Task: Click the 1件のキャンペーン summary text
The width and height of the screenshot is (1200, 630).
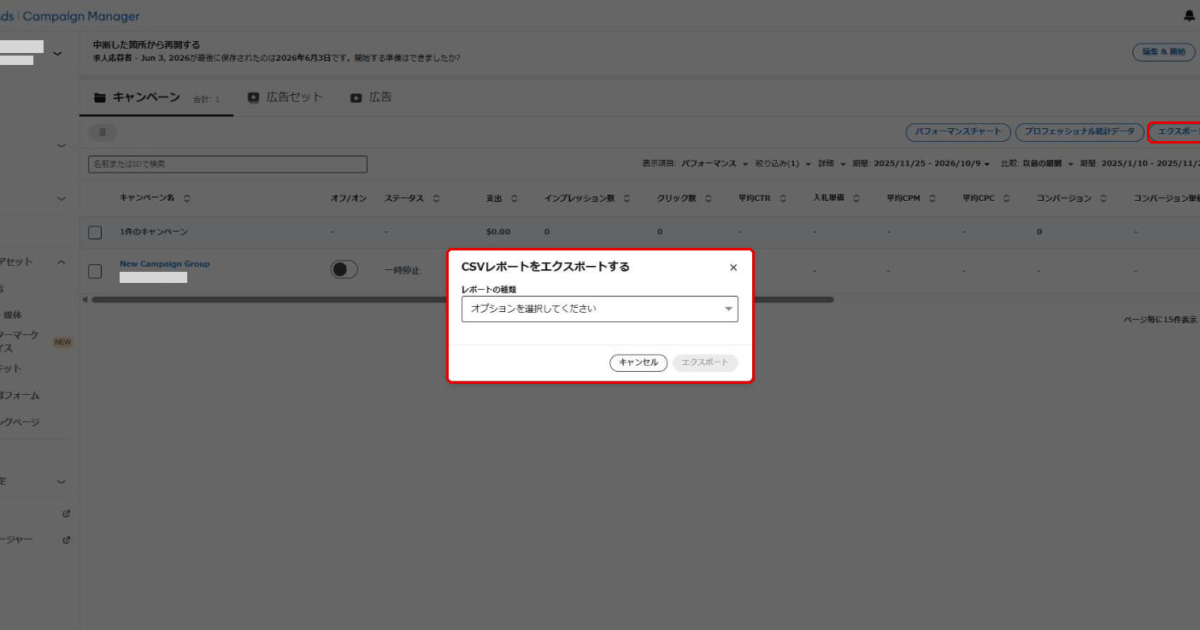Action: 154,232
